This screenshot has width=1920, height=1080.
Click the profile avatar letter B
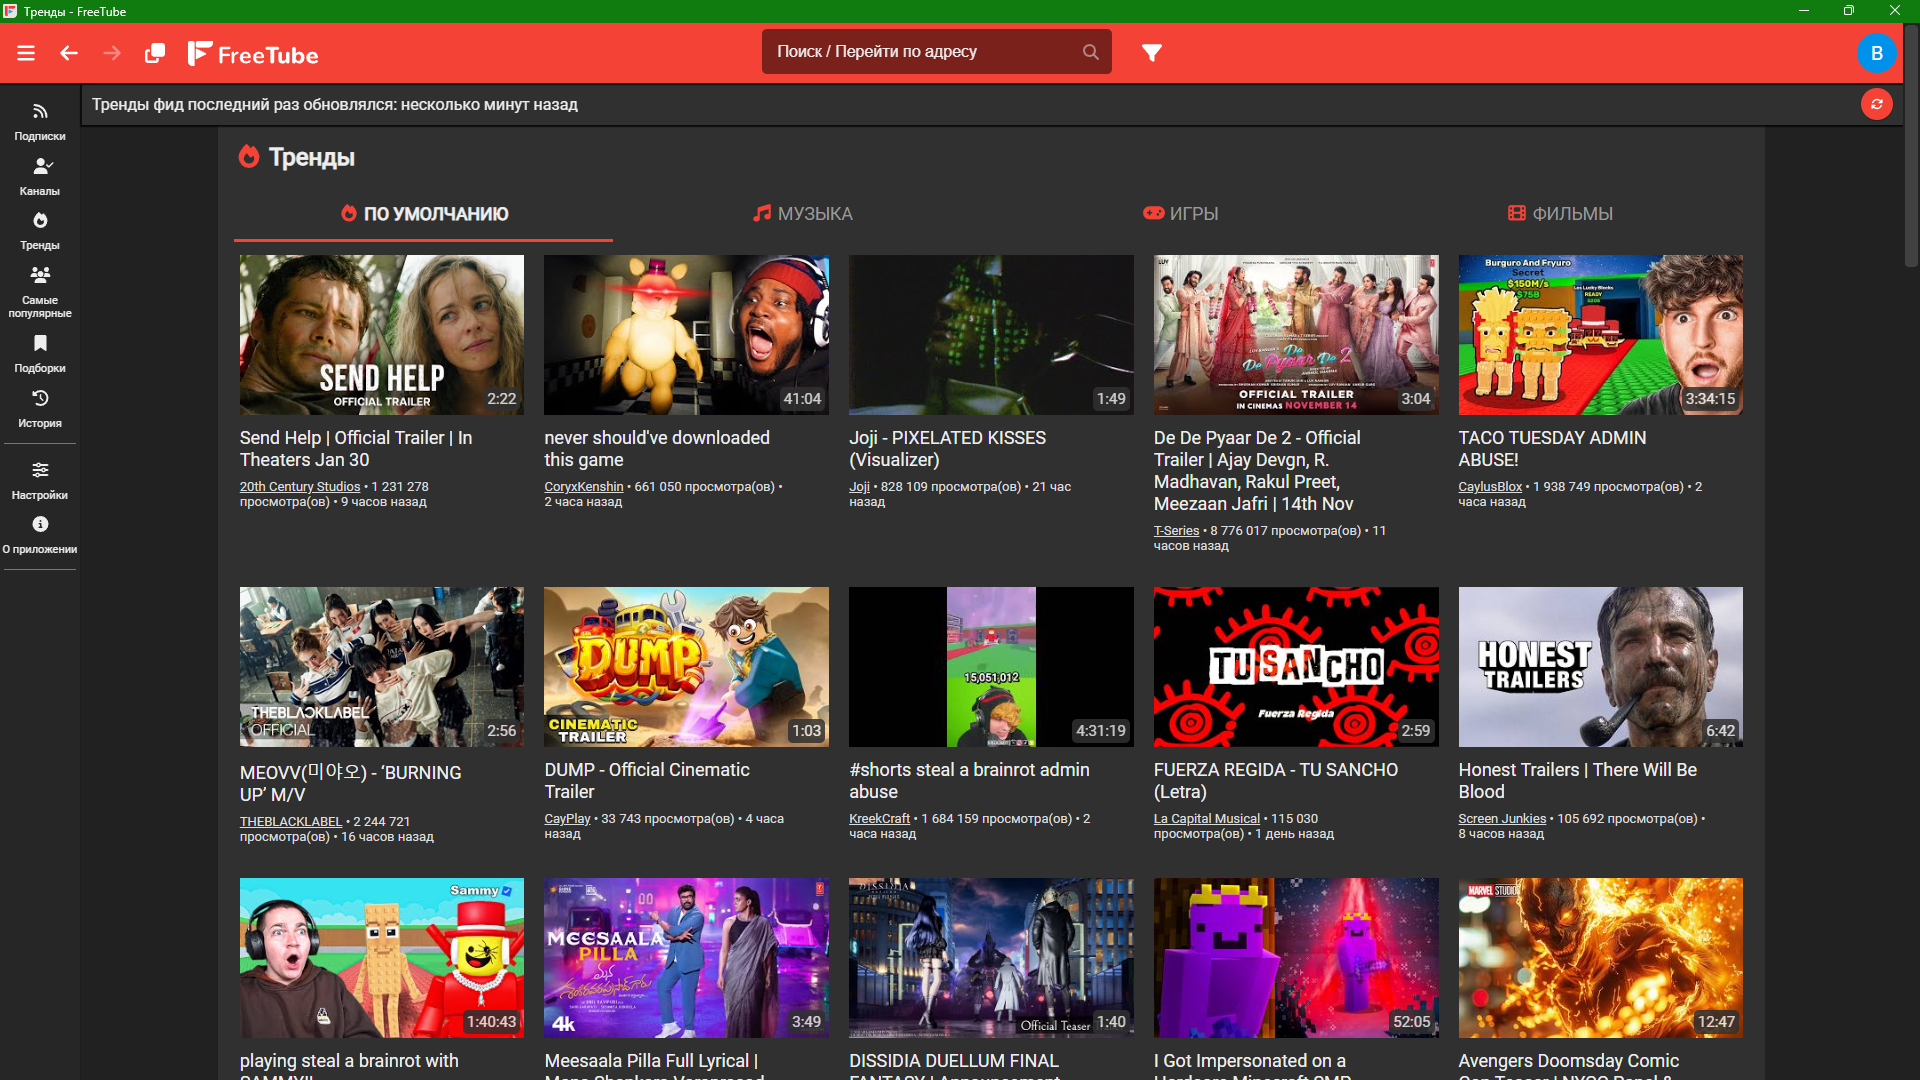tap(1876, 53)
